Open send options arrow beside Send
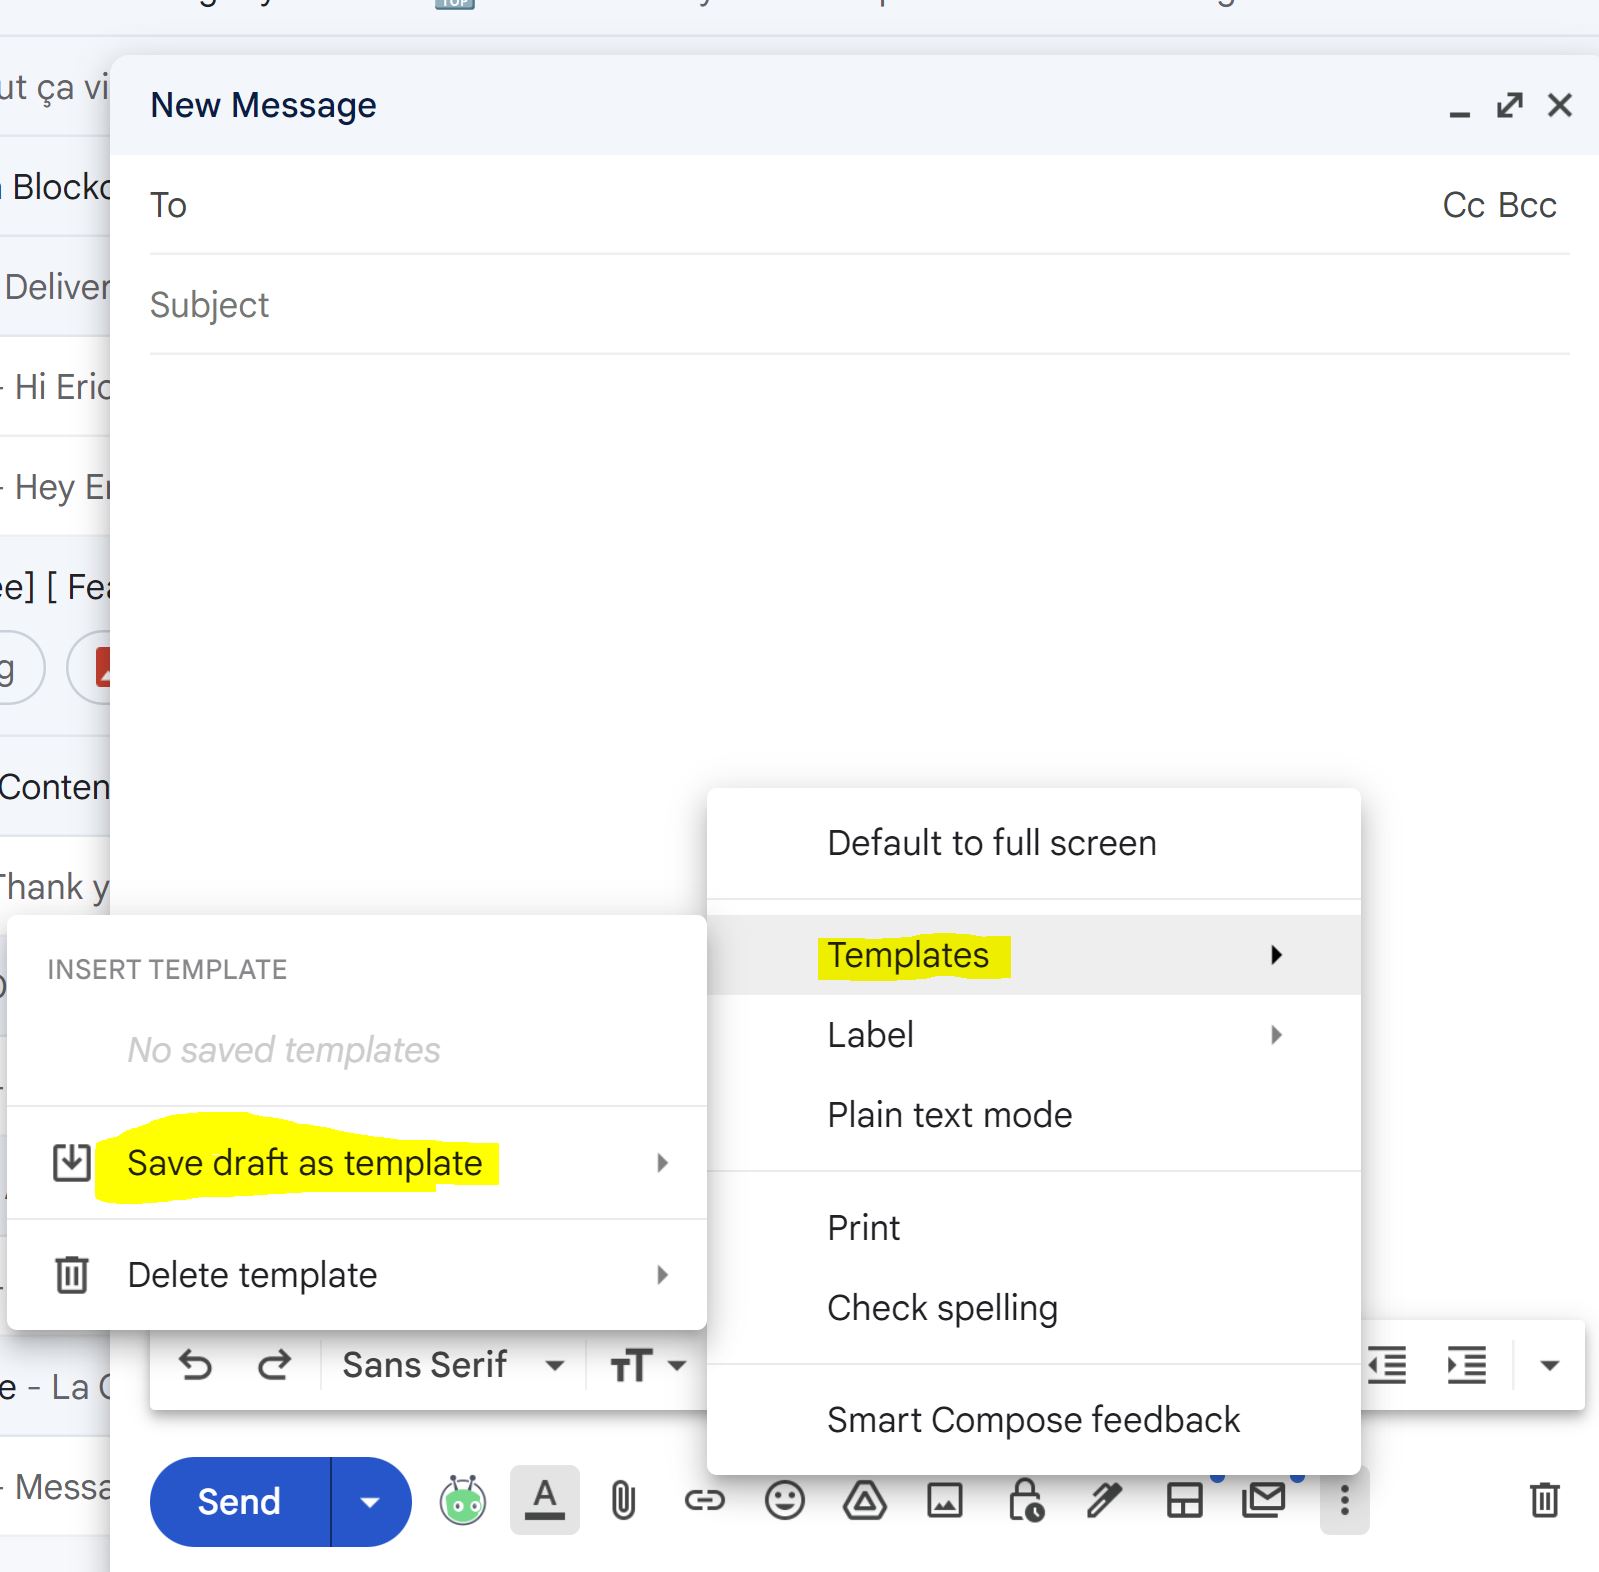1599x1572 pixels. pyautogui.click(x=370, y=1502)
